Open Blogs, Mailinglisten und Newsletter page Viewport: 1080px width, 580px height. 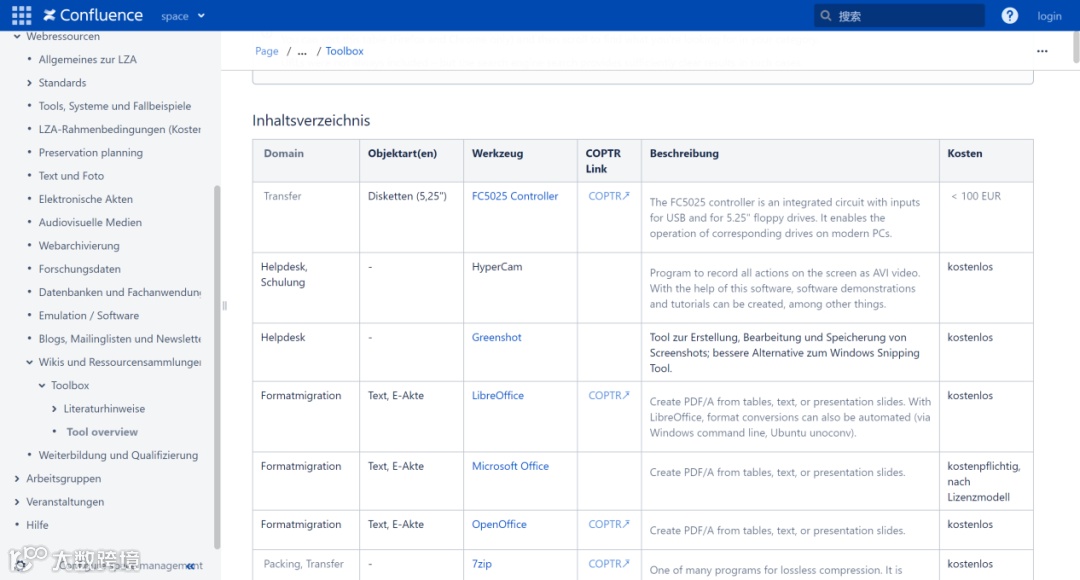120,339
